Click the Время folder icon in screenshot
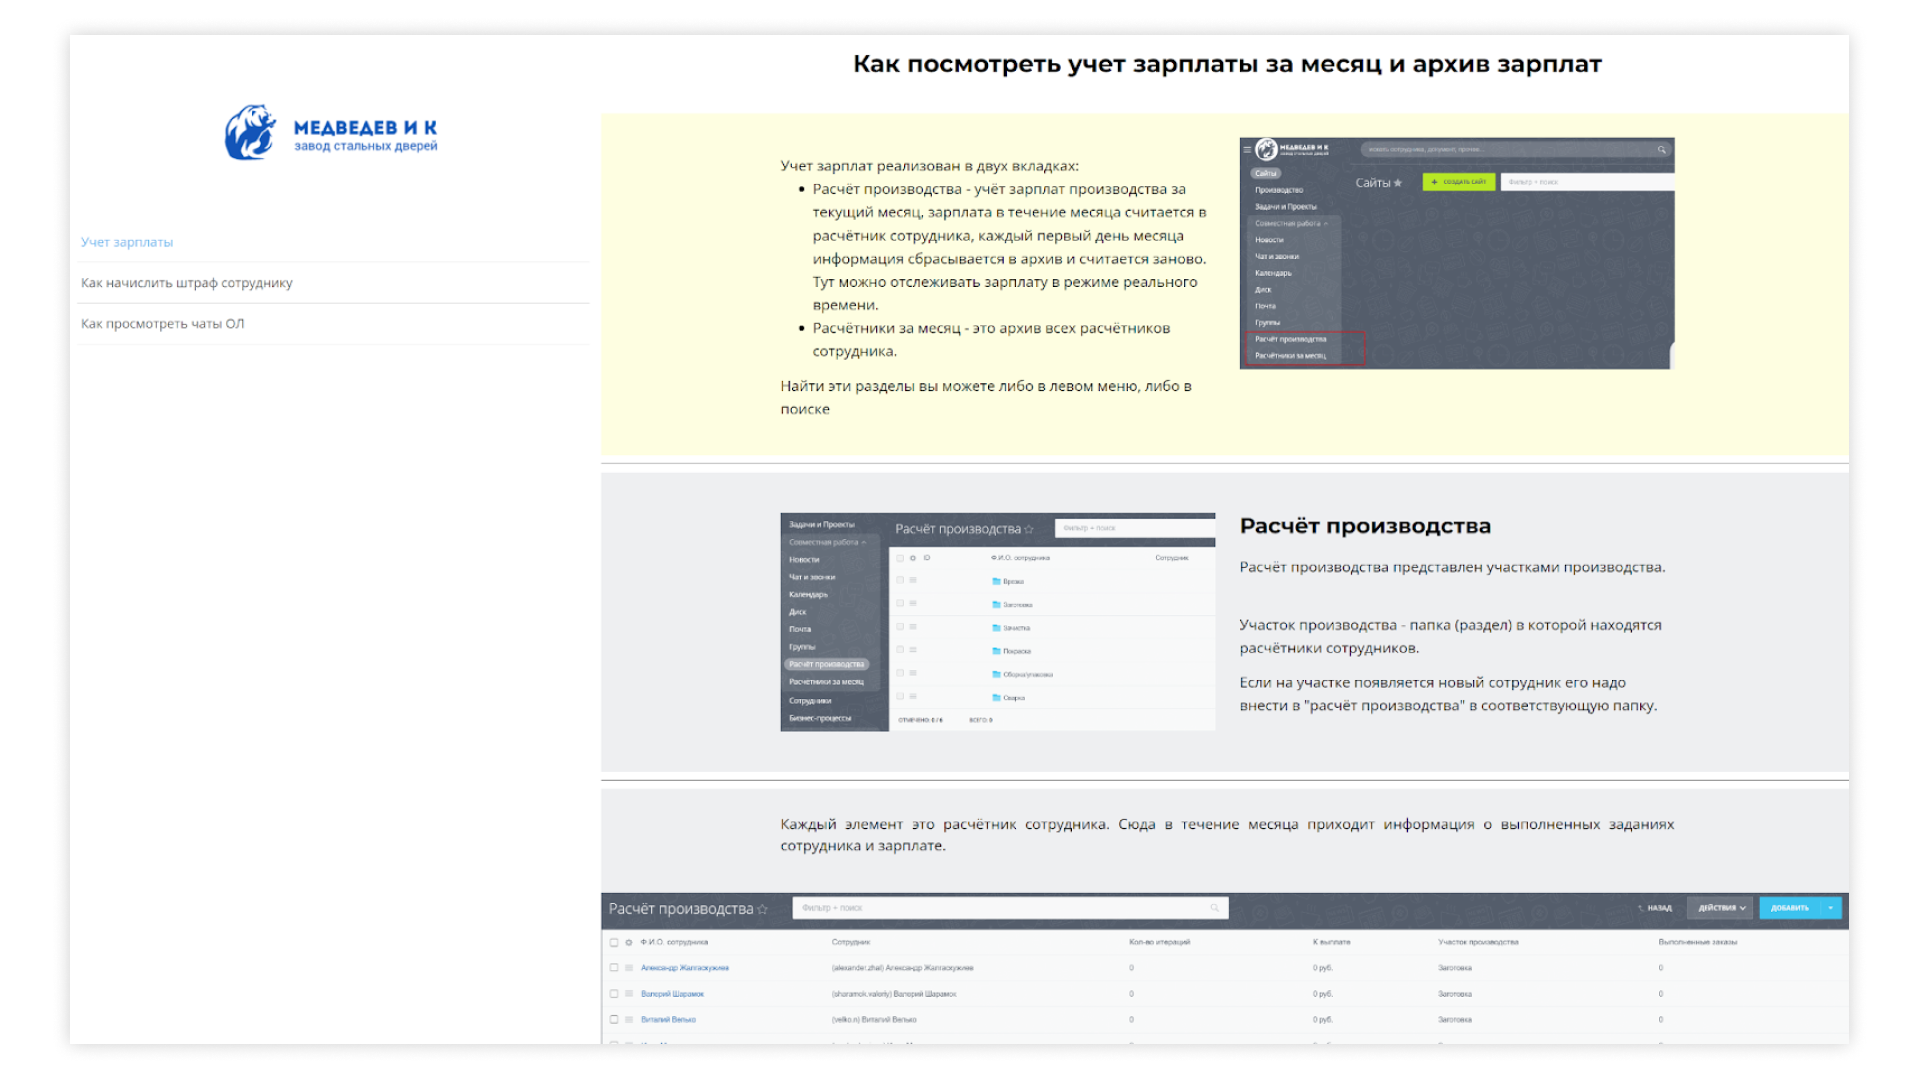 (x=996, y=581)
